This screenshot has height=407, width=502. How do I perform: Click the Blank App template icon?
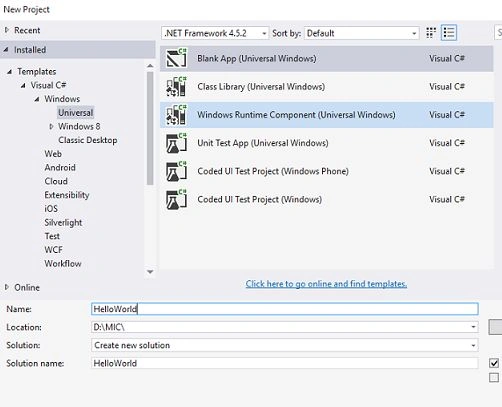pos(176,58)
